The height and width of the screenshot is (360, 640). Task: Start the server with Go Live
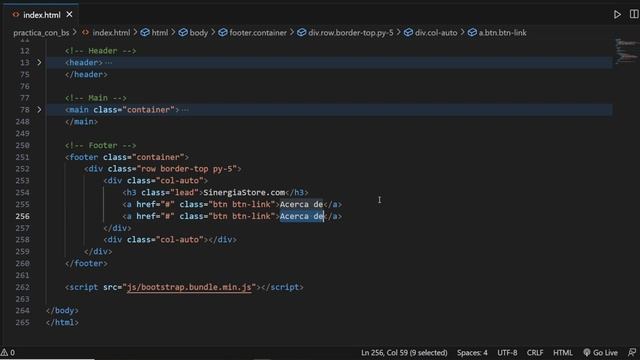[x=600, y=353]
